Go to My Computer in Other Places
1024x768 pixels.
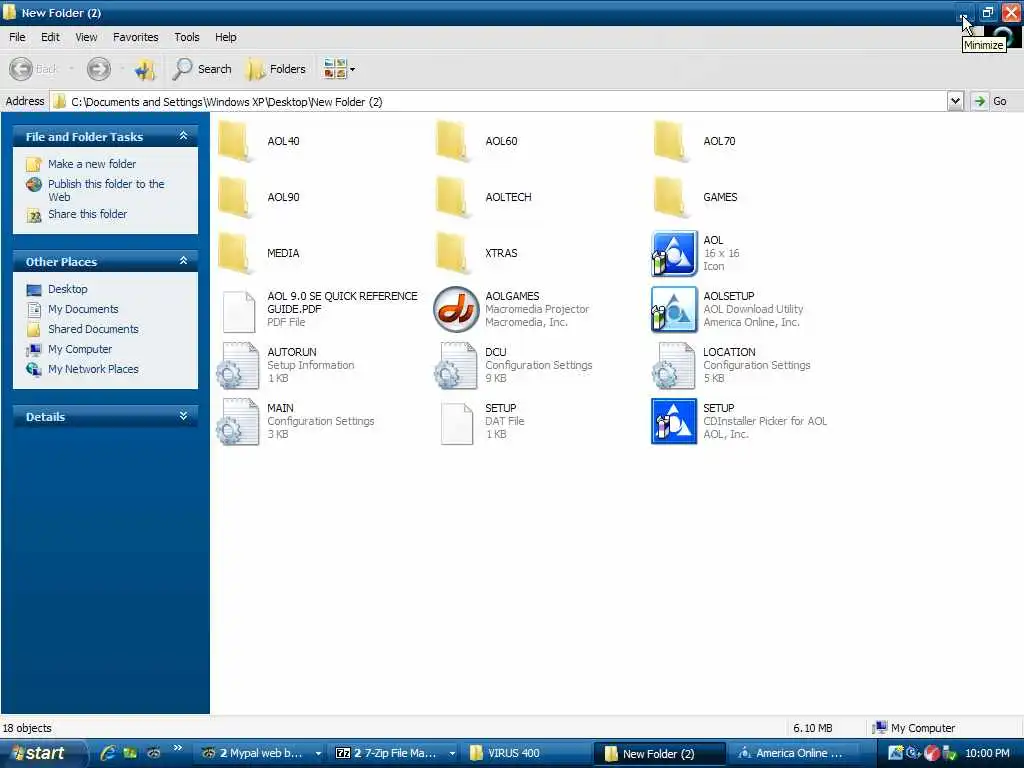[69, 349]
